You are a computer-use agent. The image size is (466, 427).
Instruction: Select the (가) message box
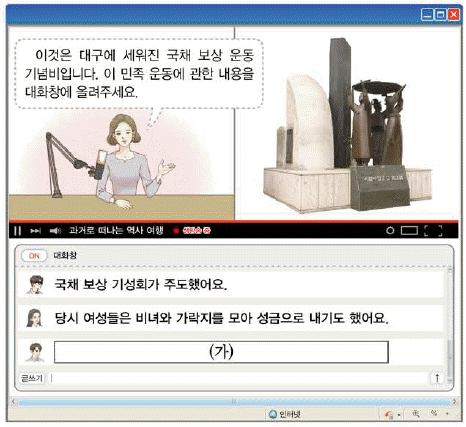221,352
